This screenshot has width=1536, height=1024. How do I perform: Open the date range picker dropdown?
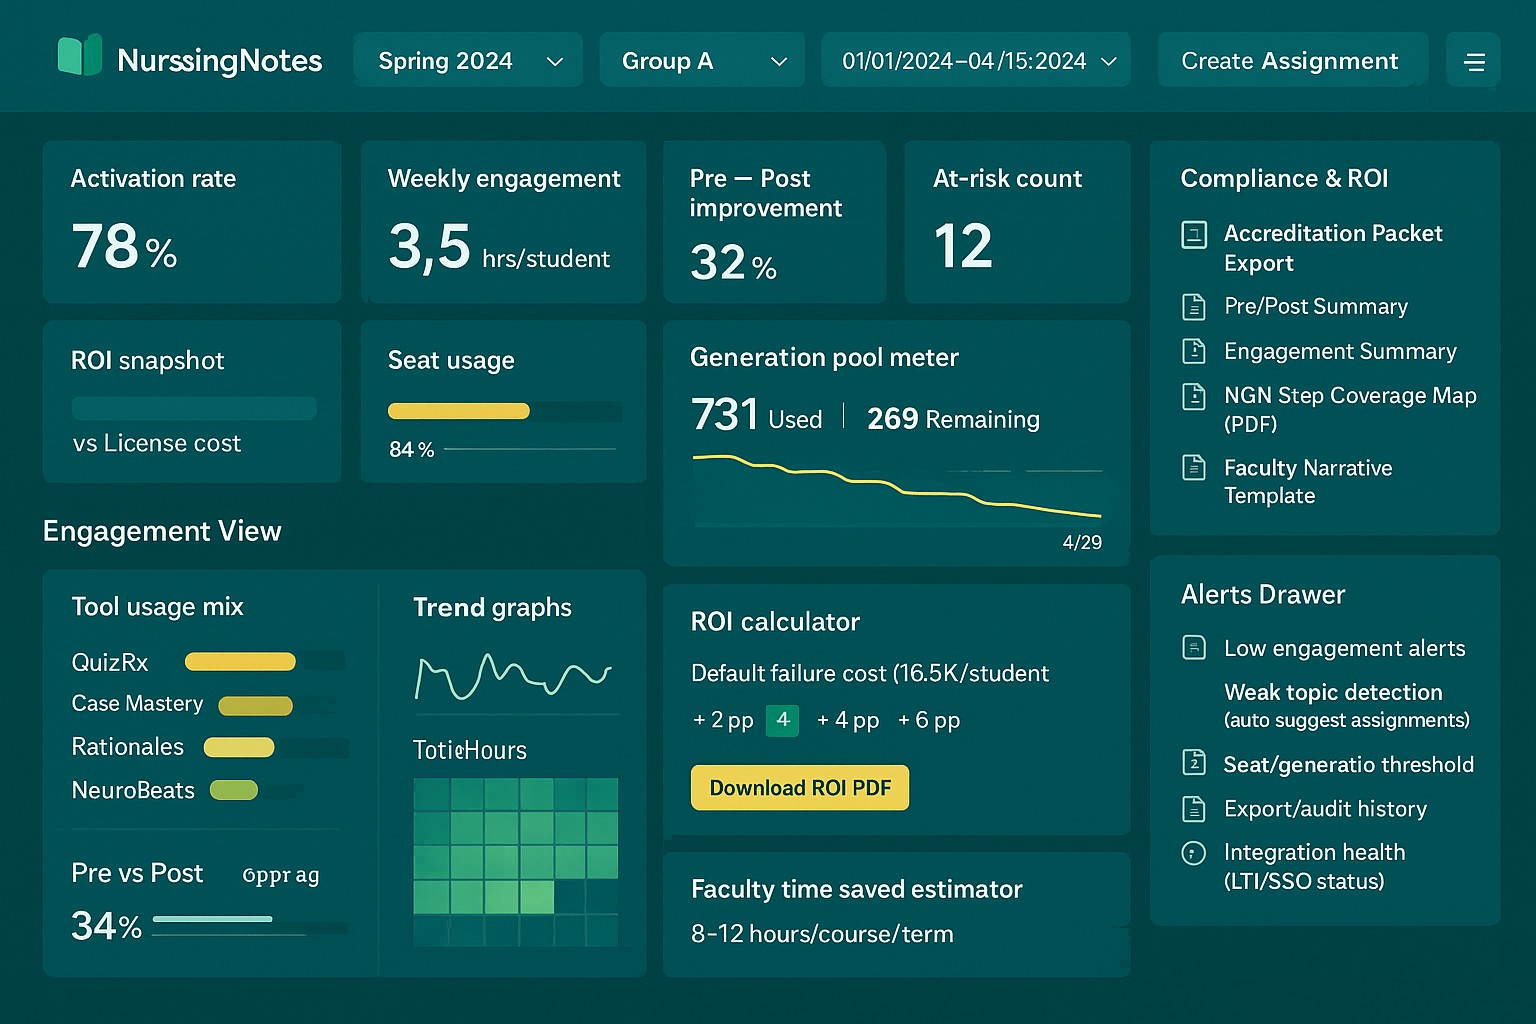975,60
